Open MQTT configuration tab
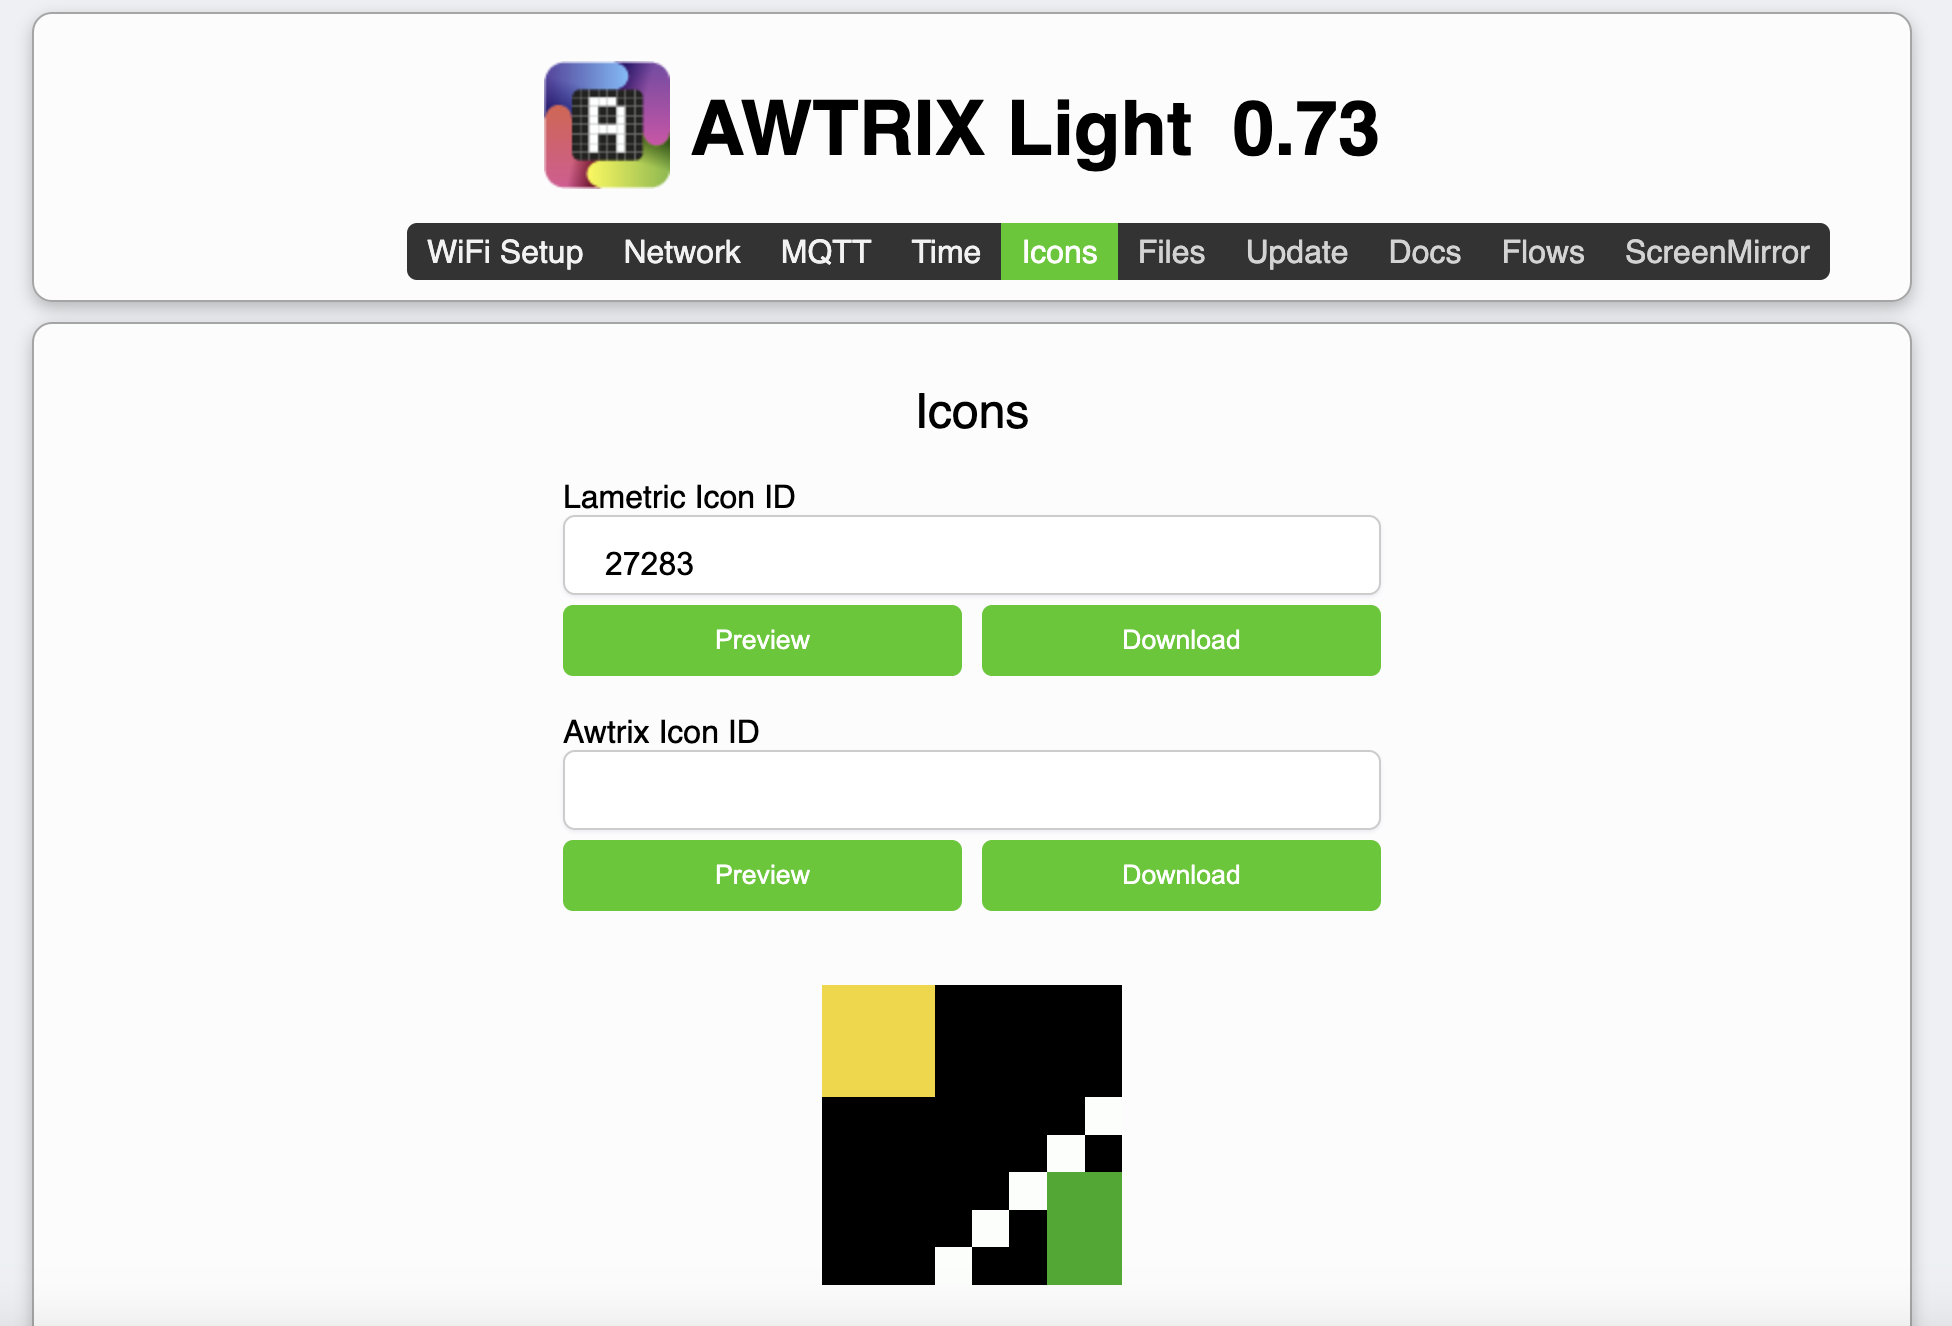The image size is (1952, 1326). click(826, 252)
